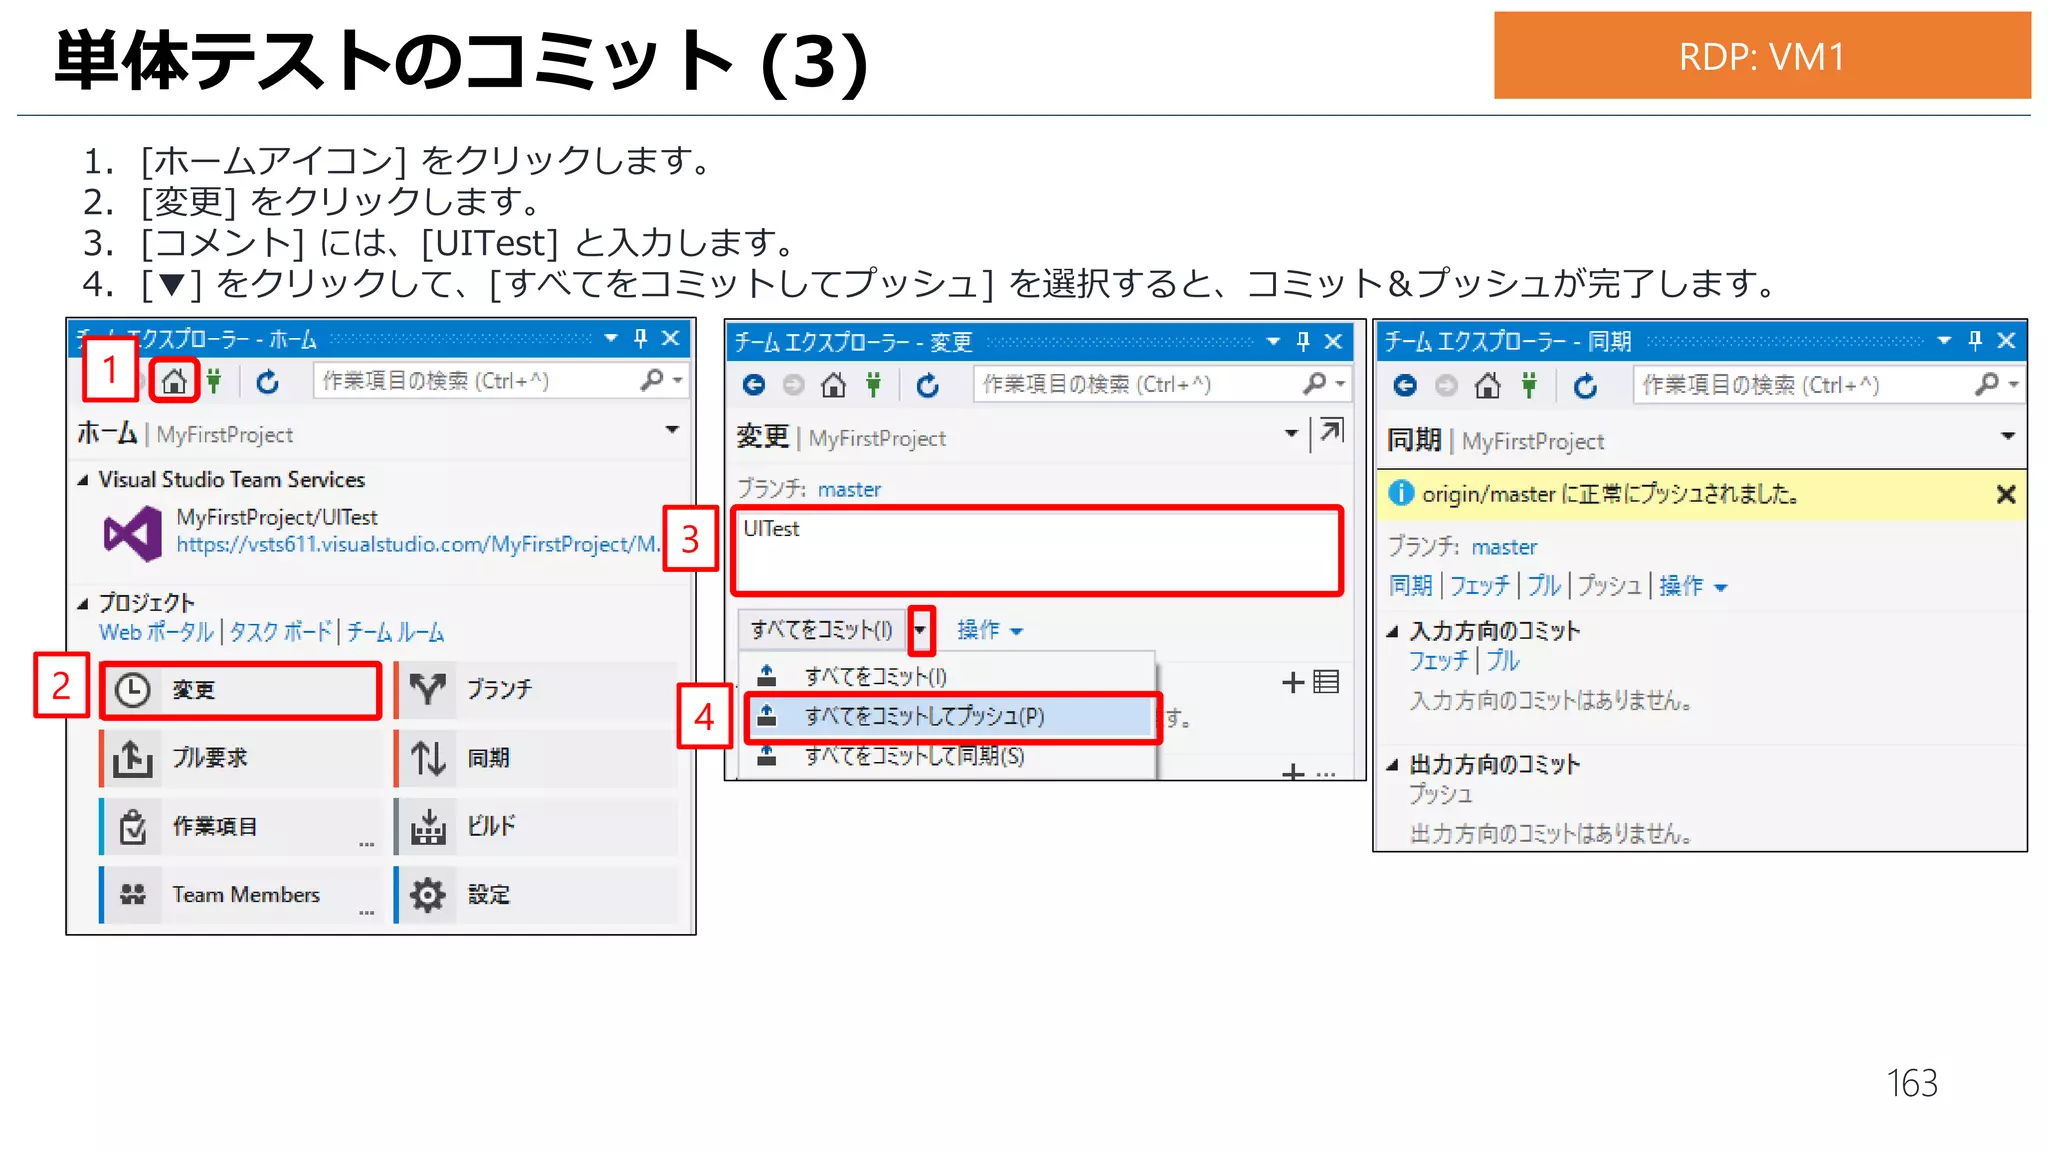Click the refresh icon in Sync panel
The image size is (2048, 1152).
click(1585, 386)
